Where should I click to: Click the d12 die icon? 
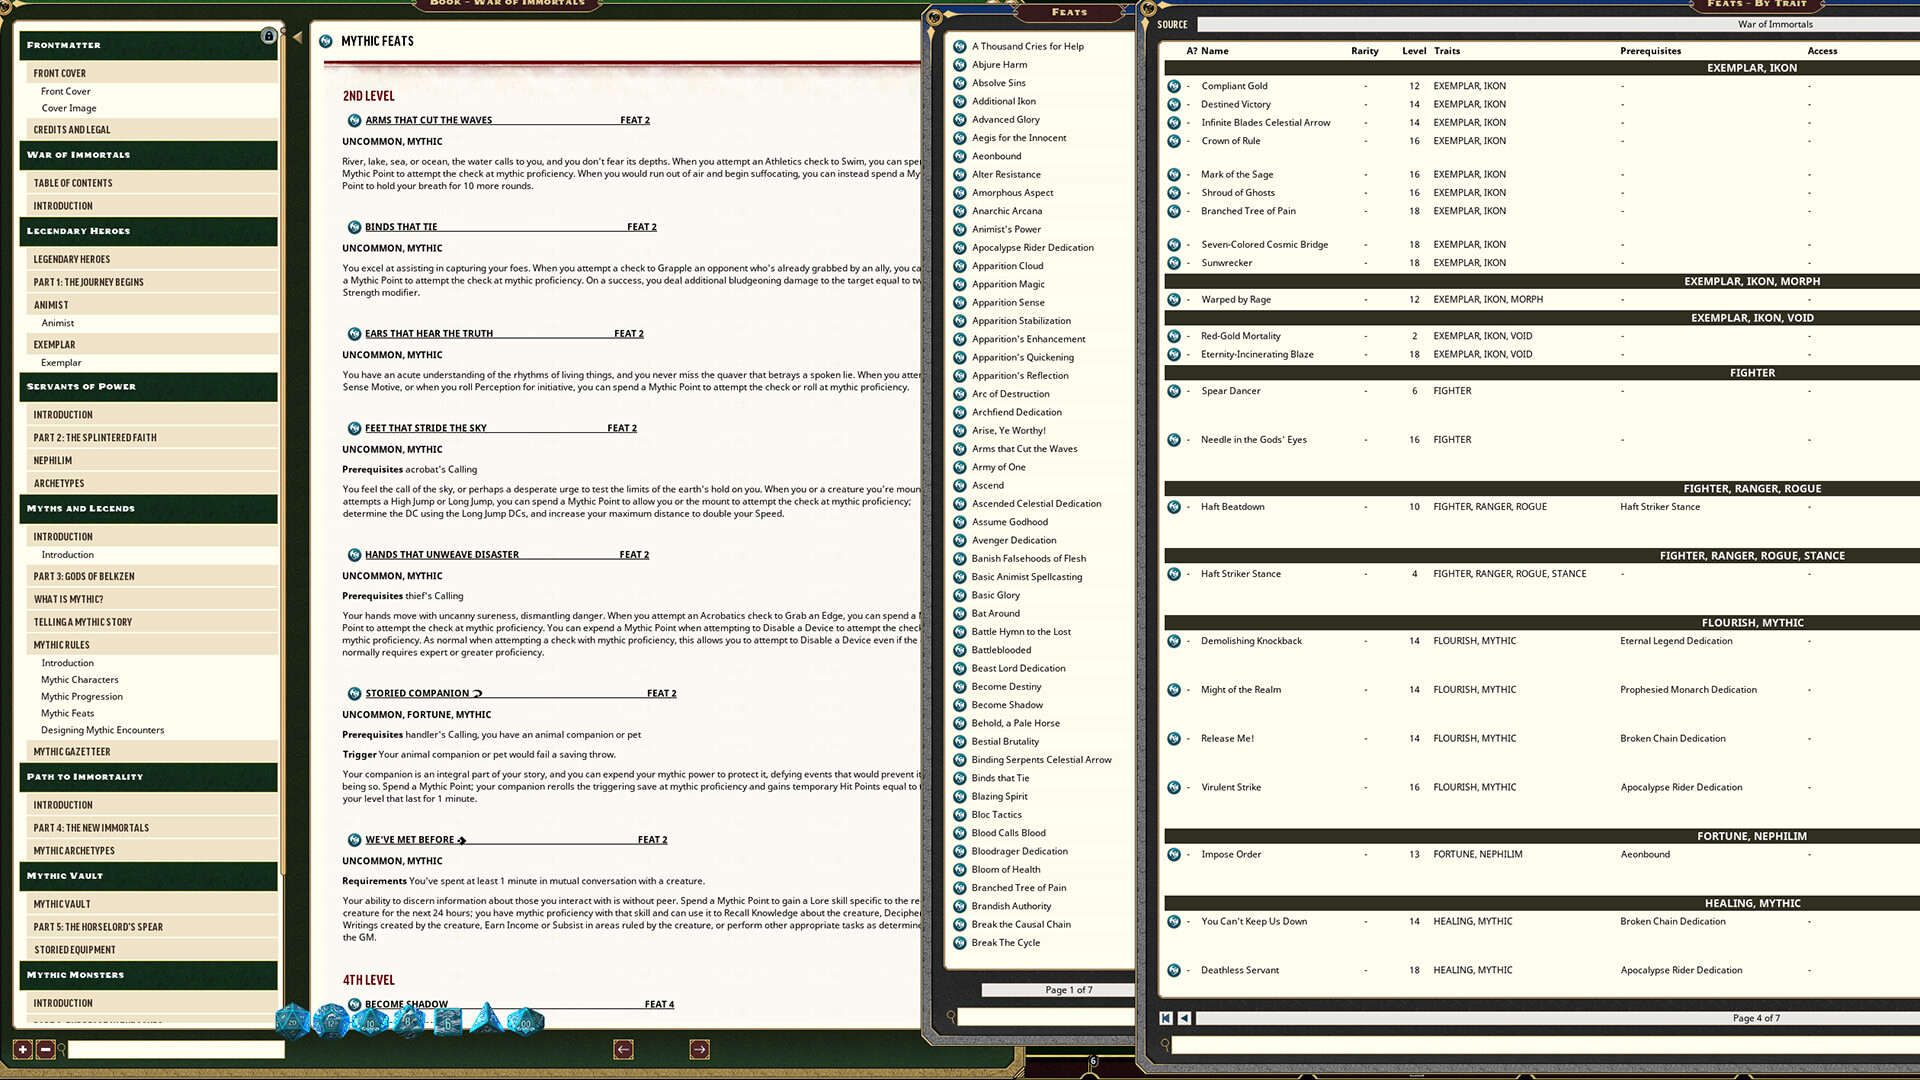click(x=331, y=1021)
